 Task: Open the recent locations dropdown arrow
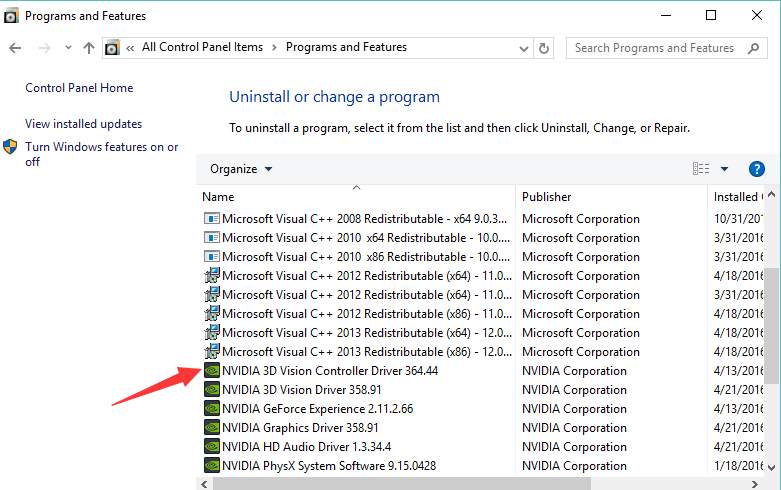pyautogui.click(x=68, y=48)
